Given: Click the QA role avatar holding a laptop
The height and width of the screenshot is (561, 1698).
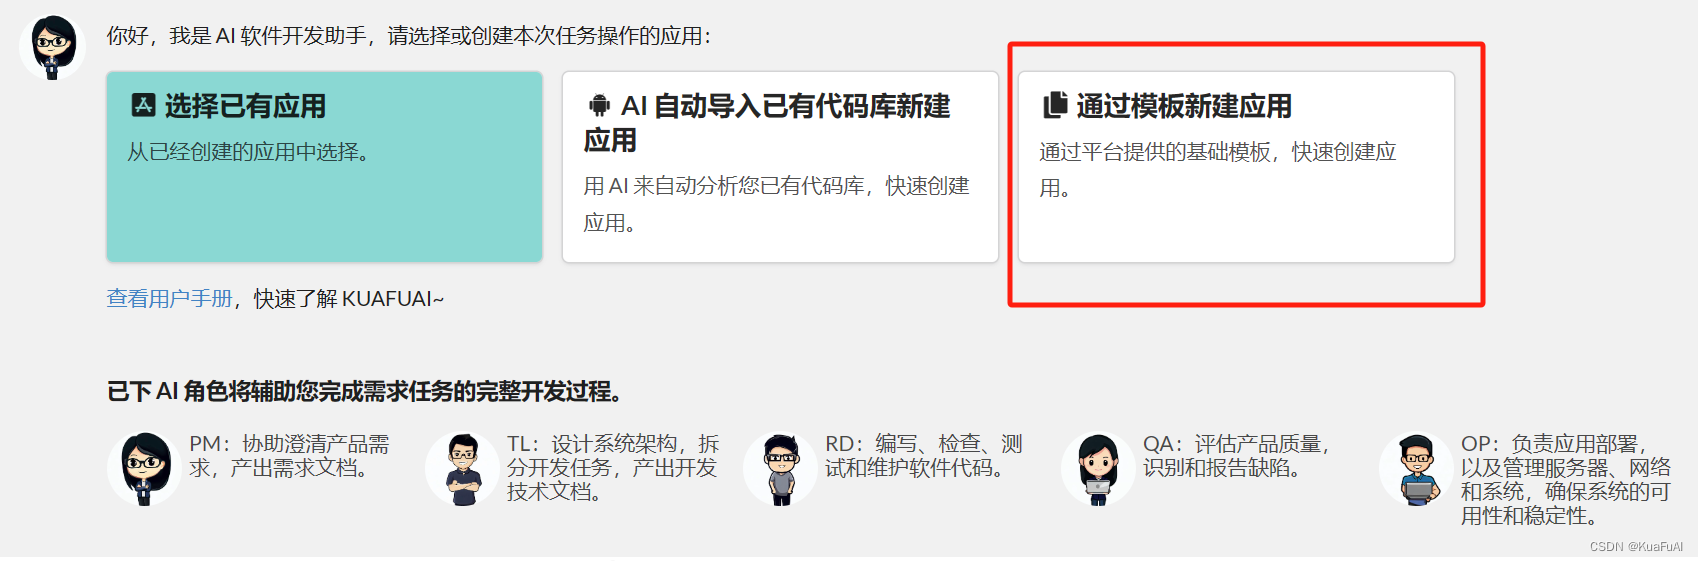Looking at the screenshot, I should click(x=1098, y=468).
